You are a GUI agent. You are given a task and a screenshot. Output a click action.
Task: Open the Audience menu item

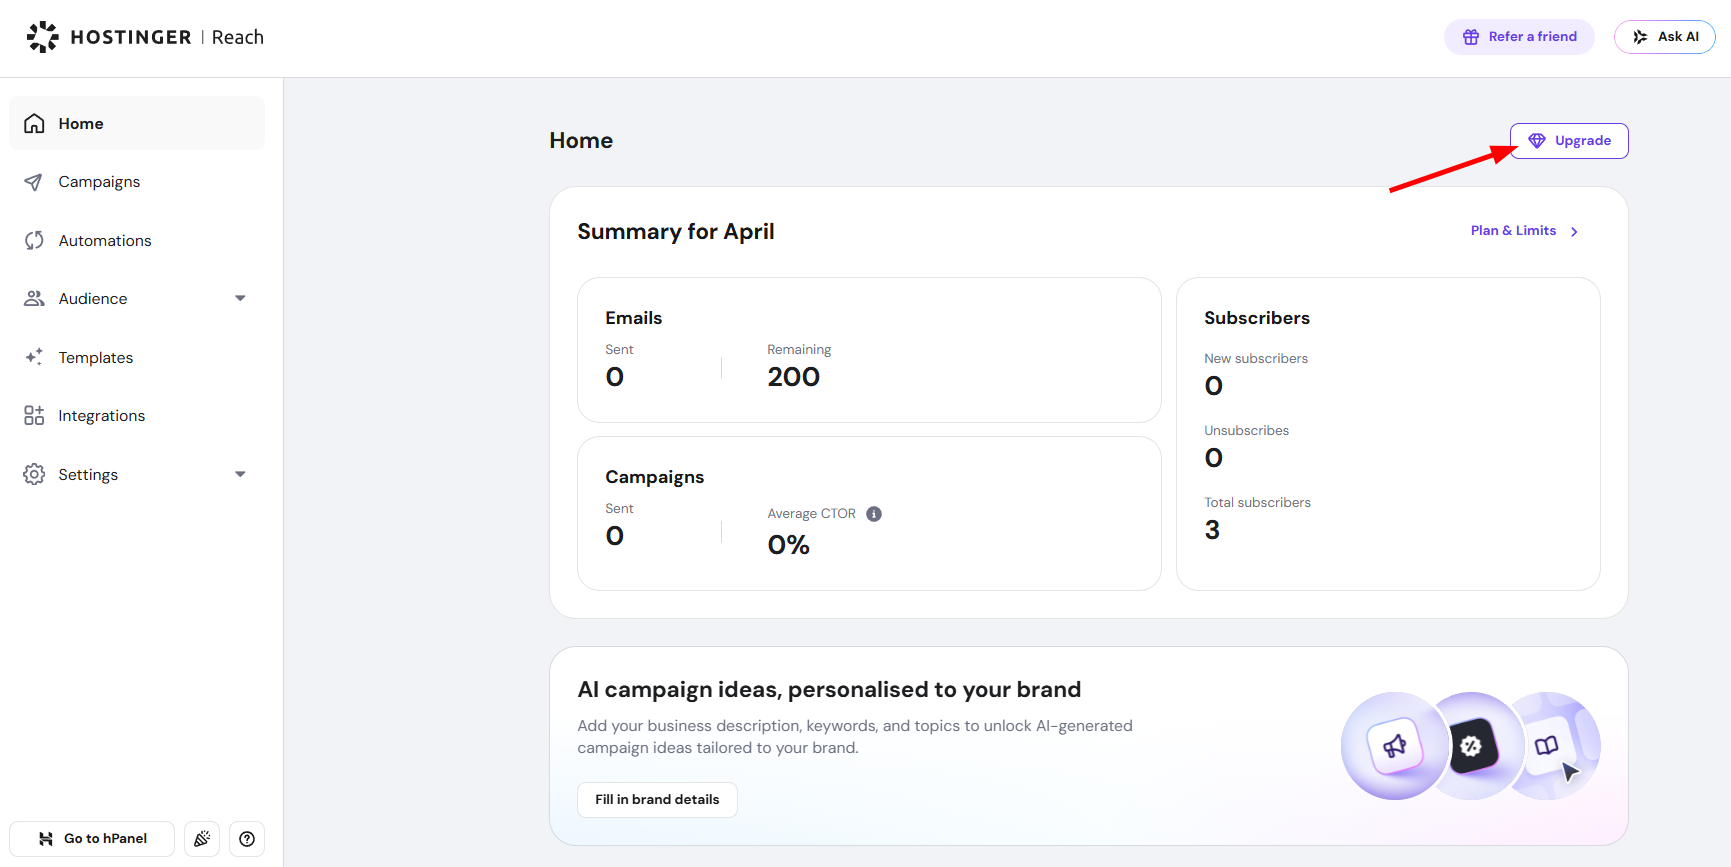pyautogui.click(x=93, y=299)
